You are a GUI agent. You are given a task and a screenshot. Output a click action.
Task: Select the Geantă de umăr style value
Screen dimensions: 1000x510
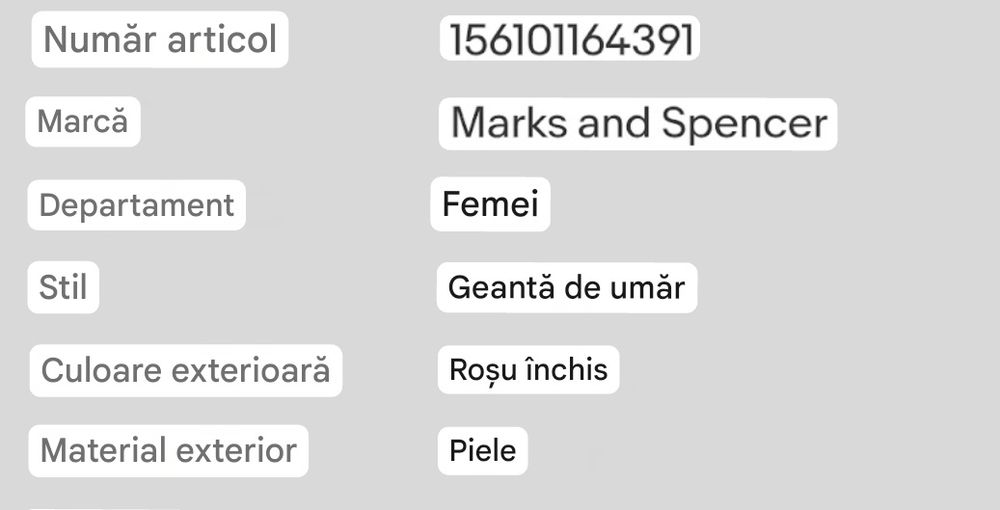[566, 288]
